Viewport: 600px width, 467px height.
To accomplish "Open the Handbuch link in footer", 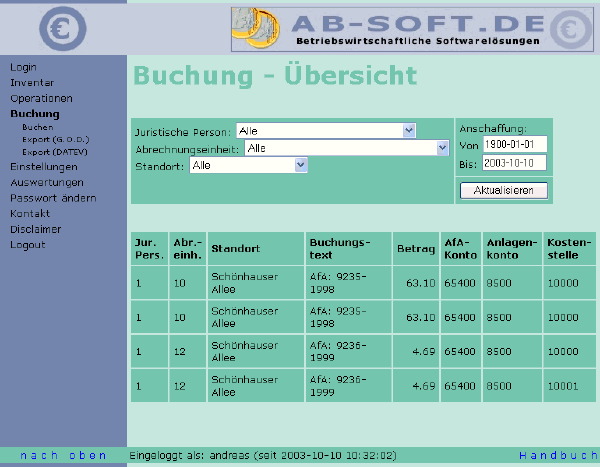I will 559,456.
